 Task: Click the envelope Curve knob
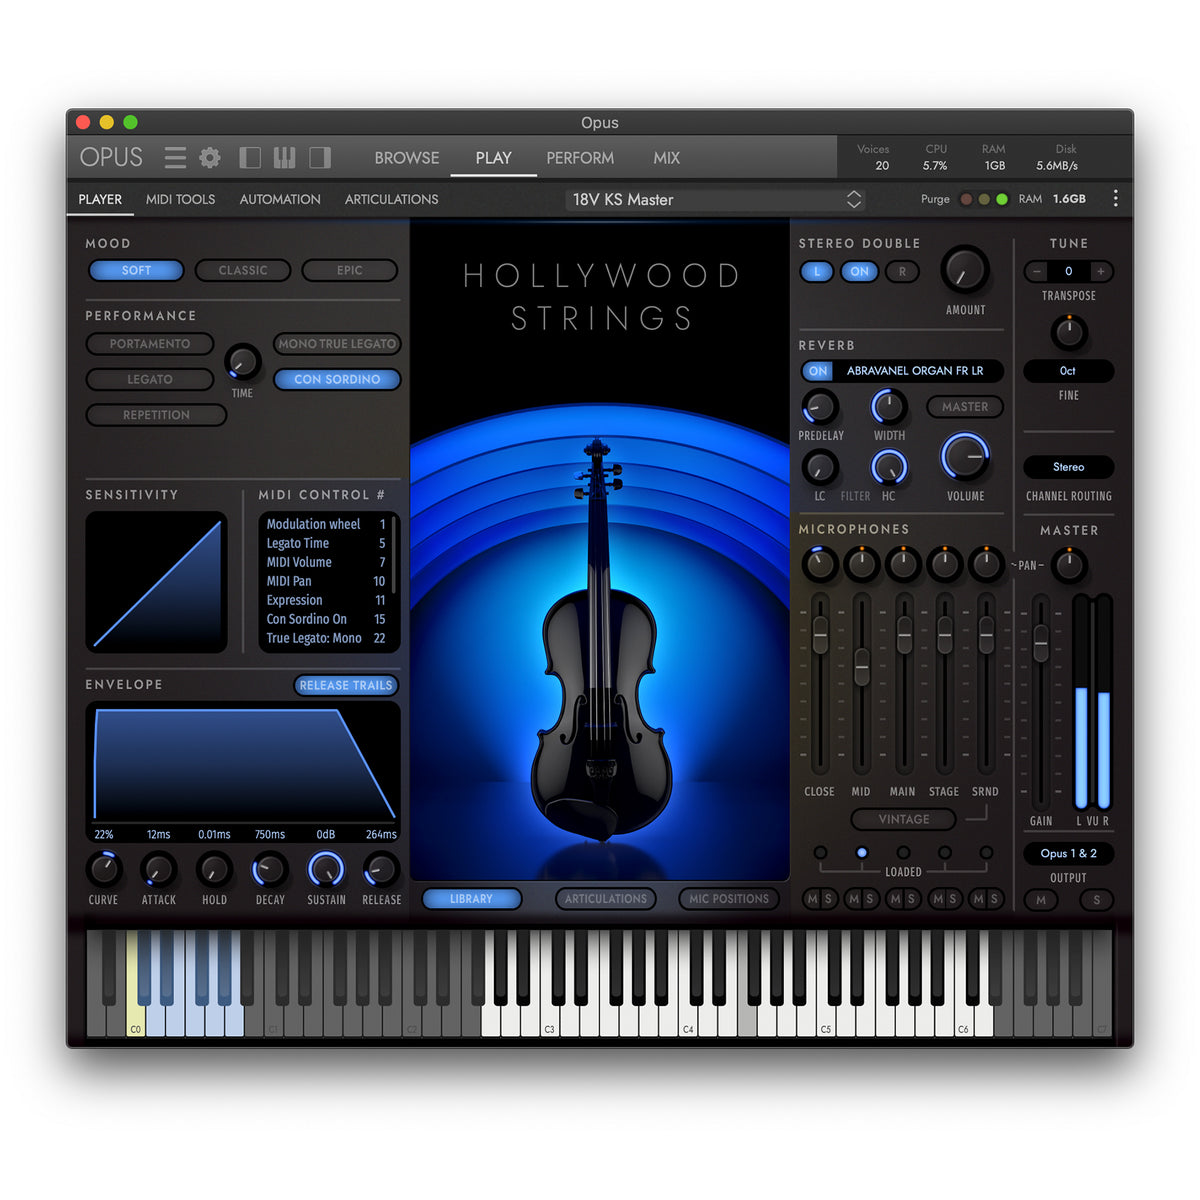[x=104, y=870]
